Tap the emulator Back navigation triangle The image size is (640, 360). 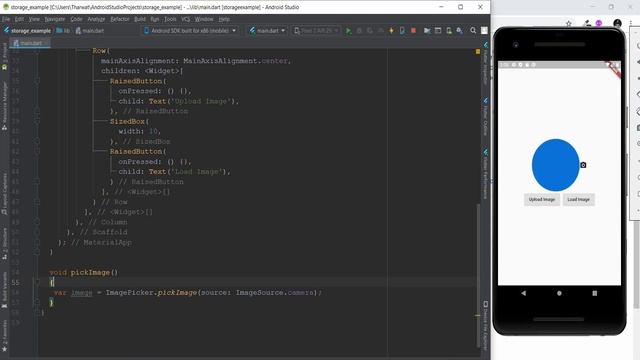point(524,293)
